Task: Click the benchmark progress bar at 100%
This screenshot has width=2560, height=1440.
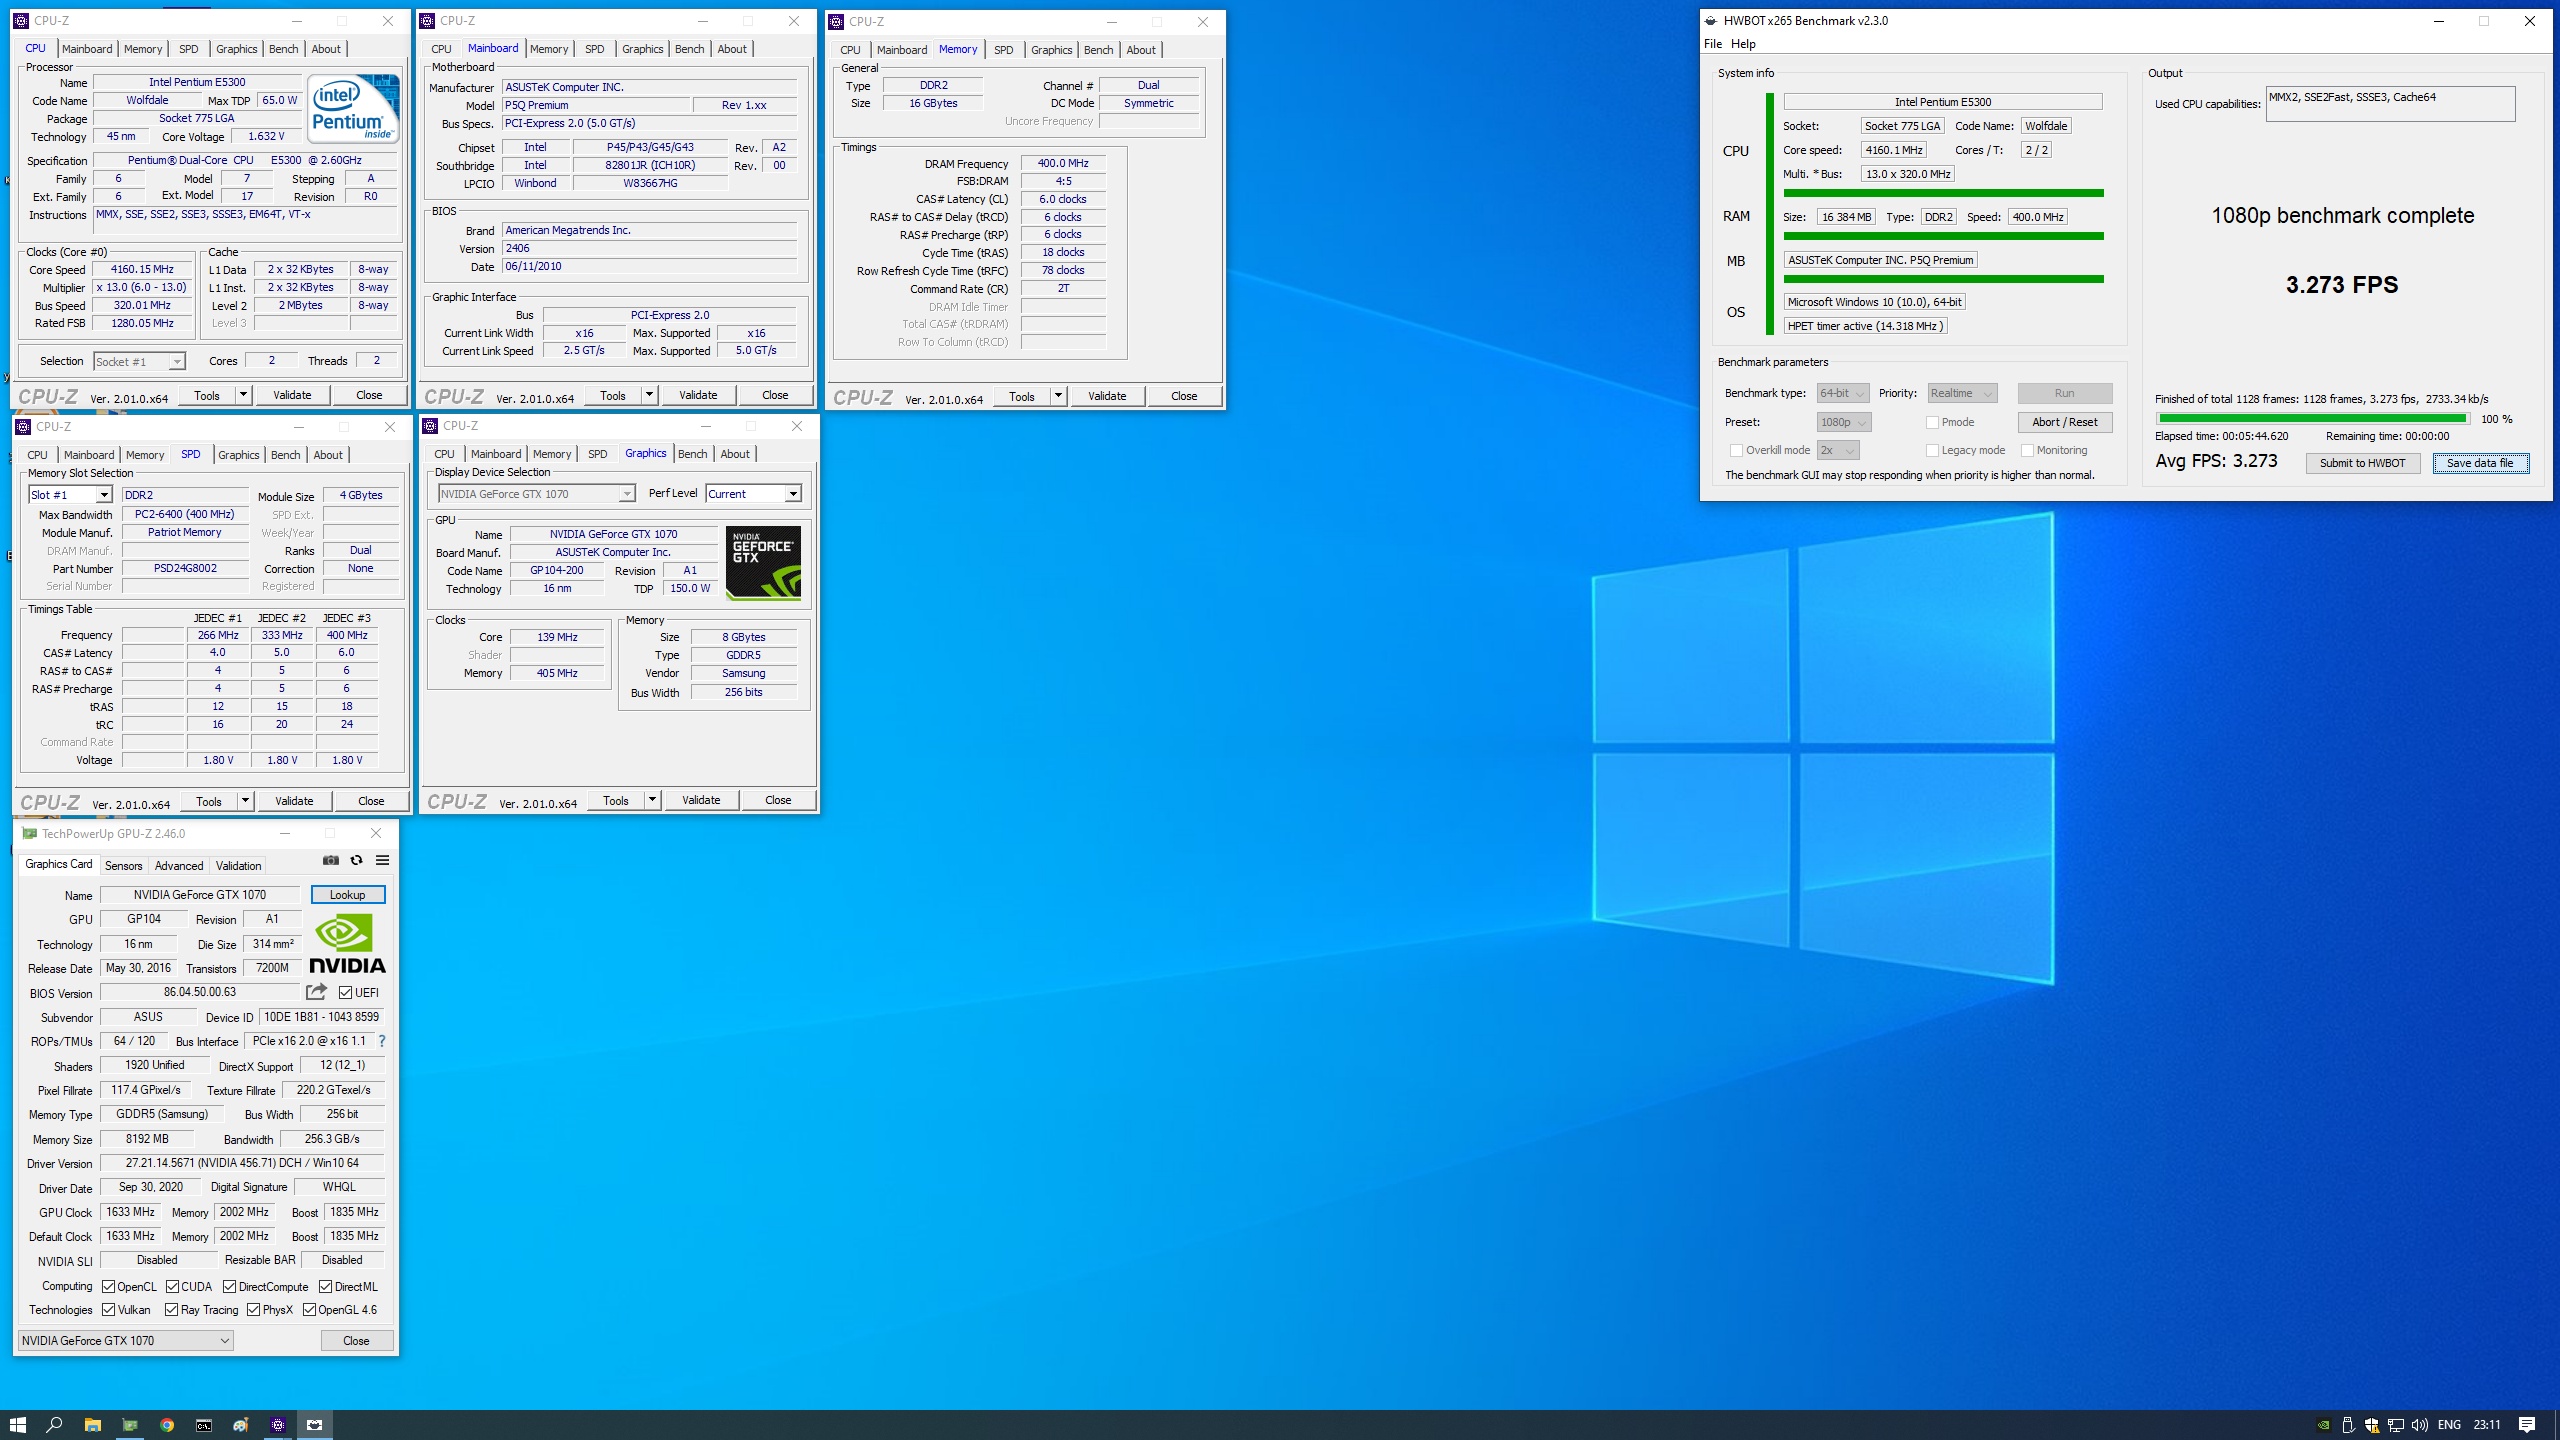Action: coord(2312,419)
